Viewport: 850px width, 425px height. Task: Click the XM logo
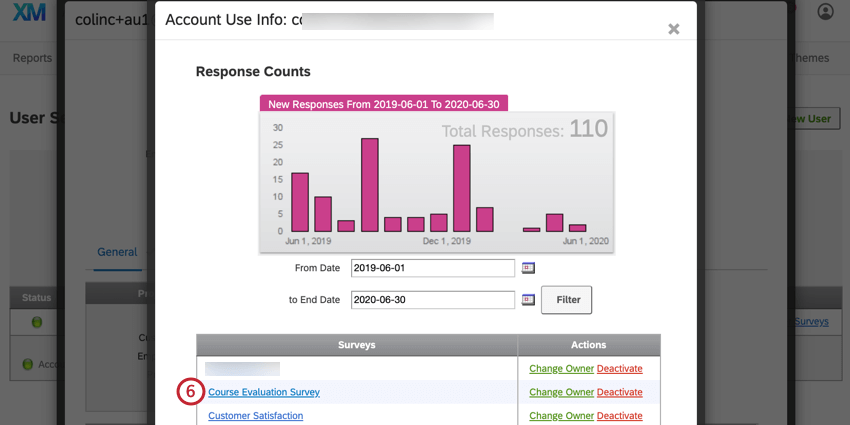click(x=30, y=13)
